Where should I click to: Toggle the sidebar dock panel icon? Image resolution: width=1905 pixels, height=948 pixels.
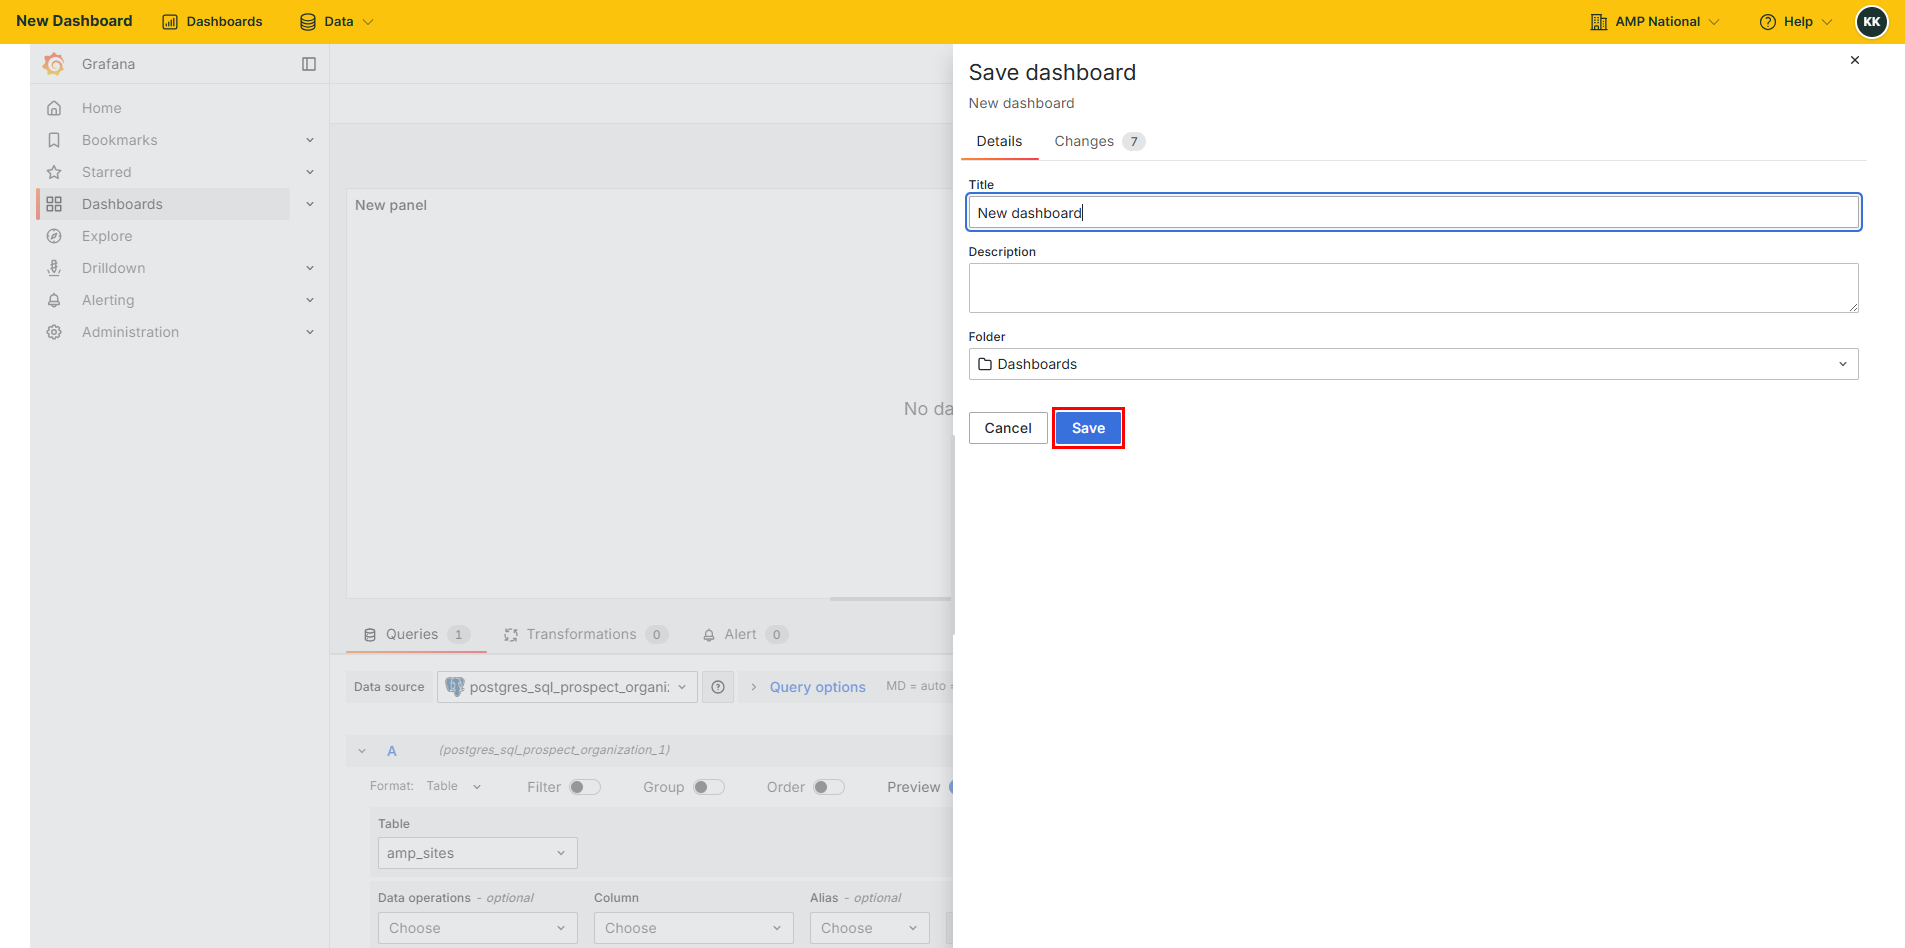click(x=309, y=64)
